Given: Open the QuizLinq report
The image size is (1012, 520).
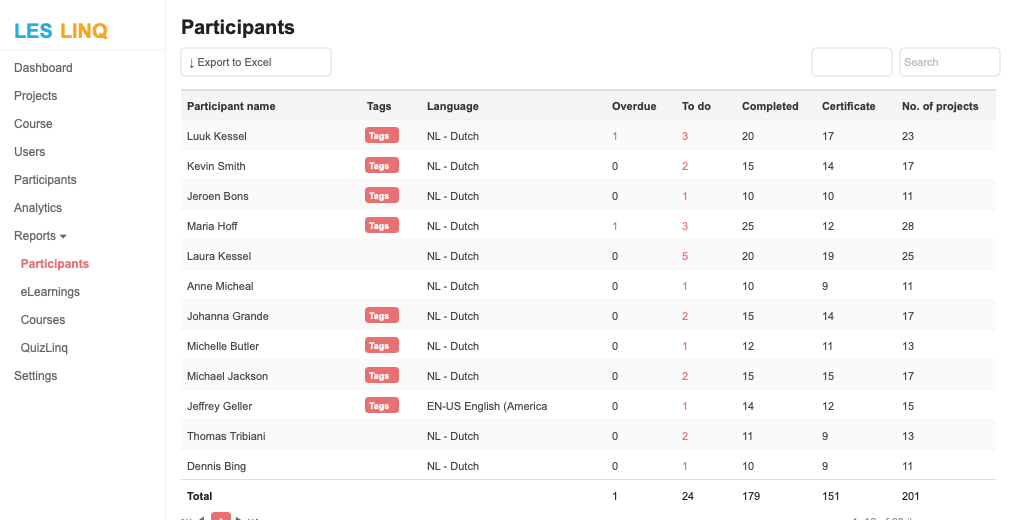Looking at the screenshot, I should [44, 347].
